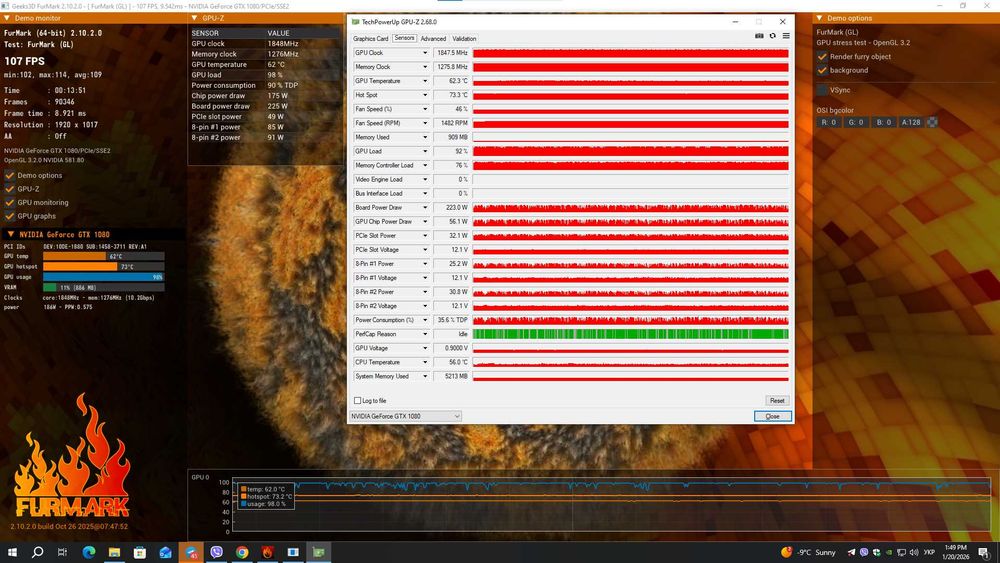Enable Log to file in GPU-Z
The image size is (1000, 563).
[357, 400]
